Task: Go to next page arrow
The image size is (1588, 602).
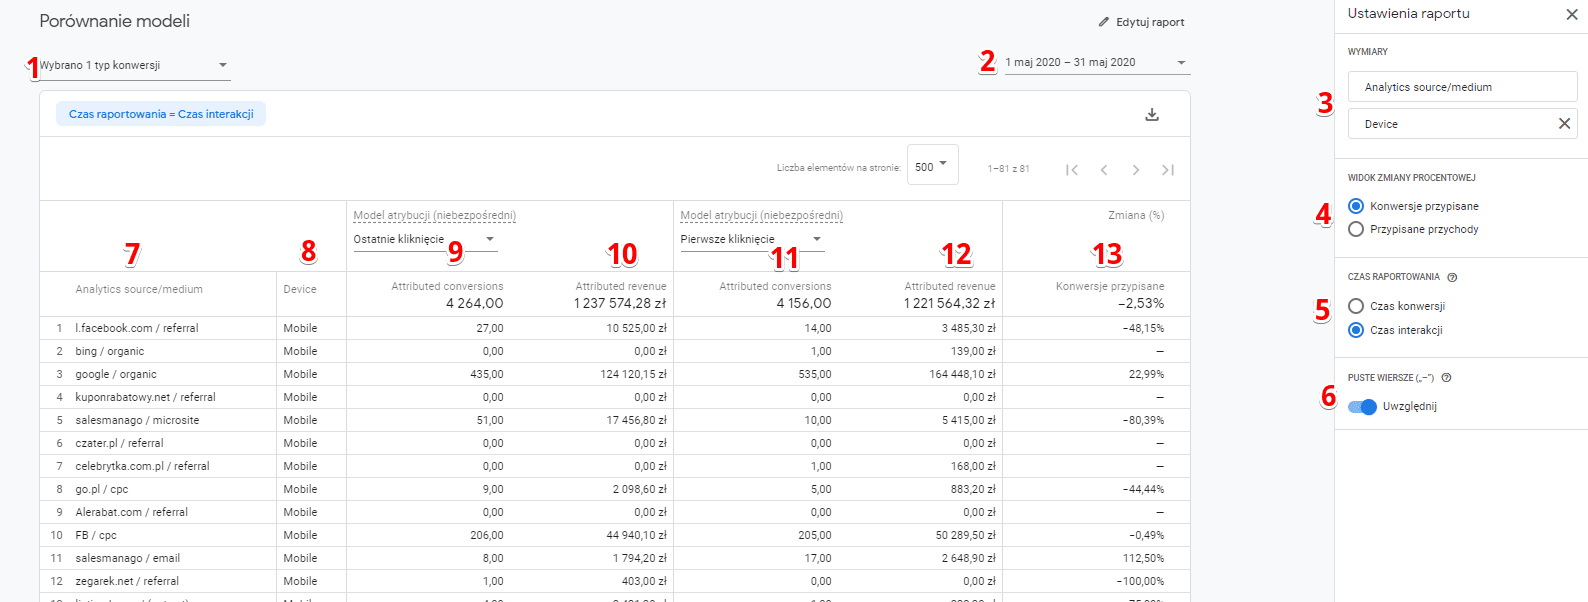Action: point(1136,170)
